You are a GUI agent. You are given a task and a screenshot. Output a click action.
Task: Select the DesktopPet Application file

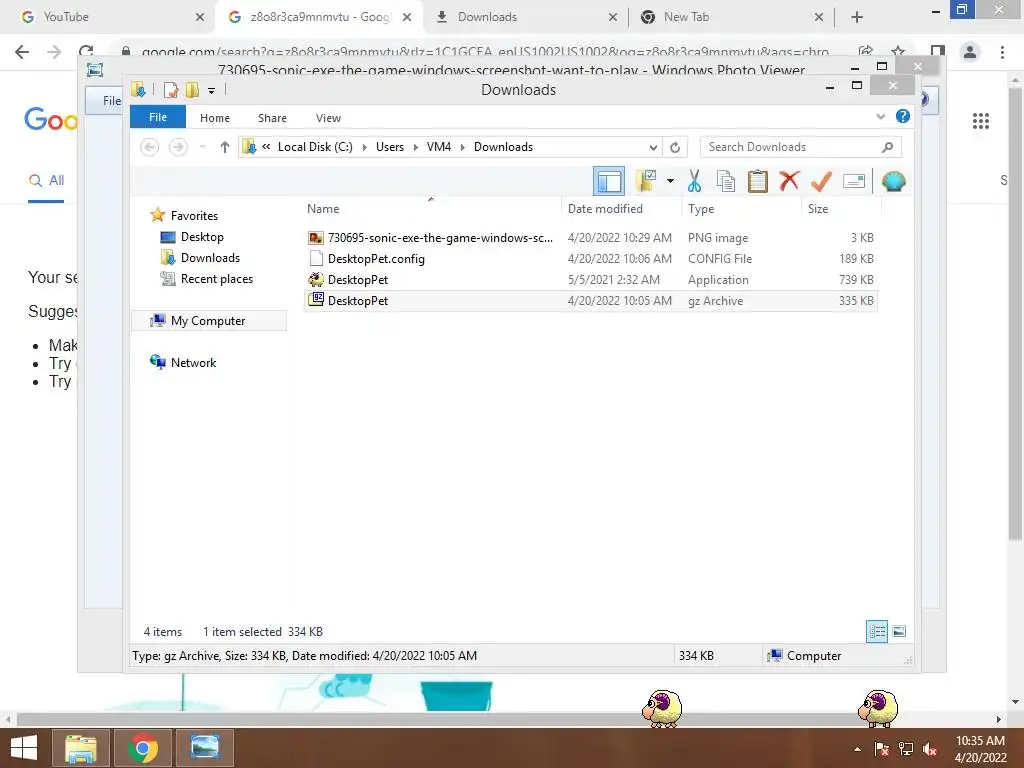pyautogui.click(x=590, y=280)
